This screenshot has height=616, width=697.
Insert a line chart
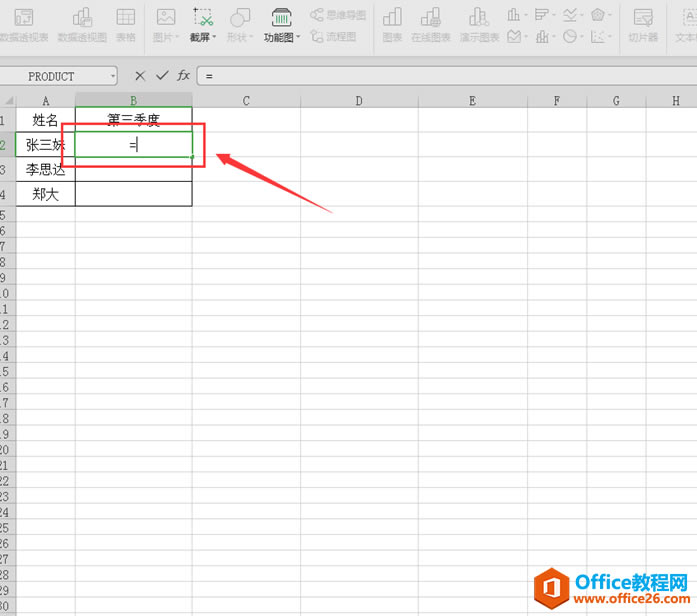click(x=569, y=15)
